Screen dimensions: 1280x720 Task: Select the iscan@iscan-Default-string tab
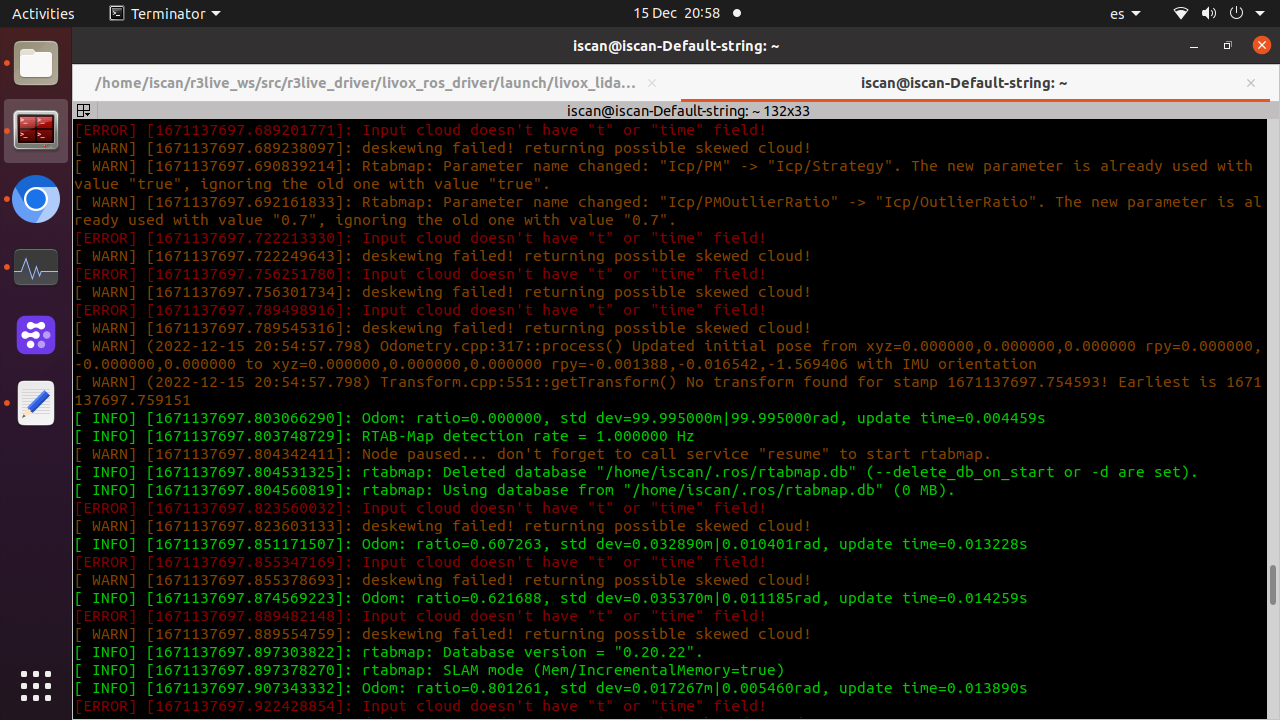(963, 83)
